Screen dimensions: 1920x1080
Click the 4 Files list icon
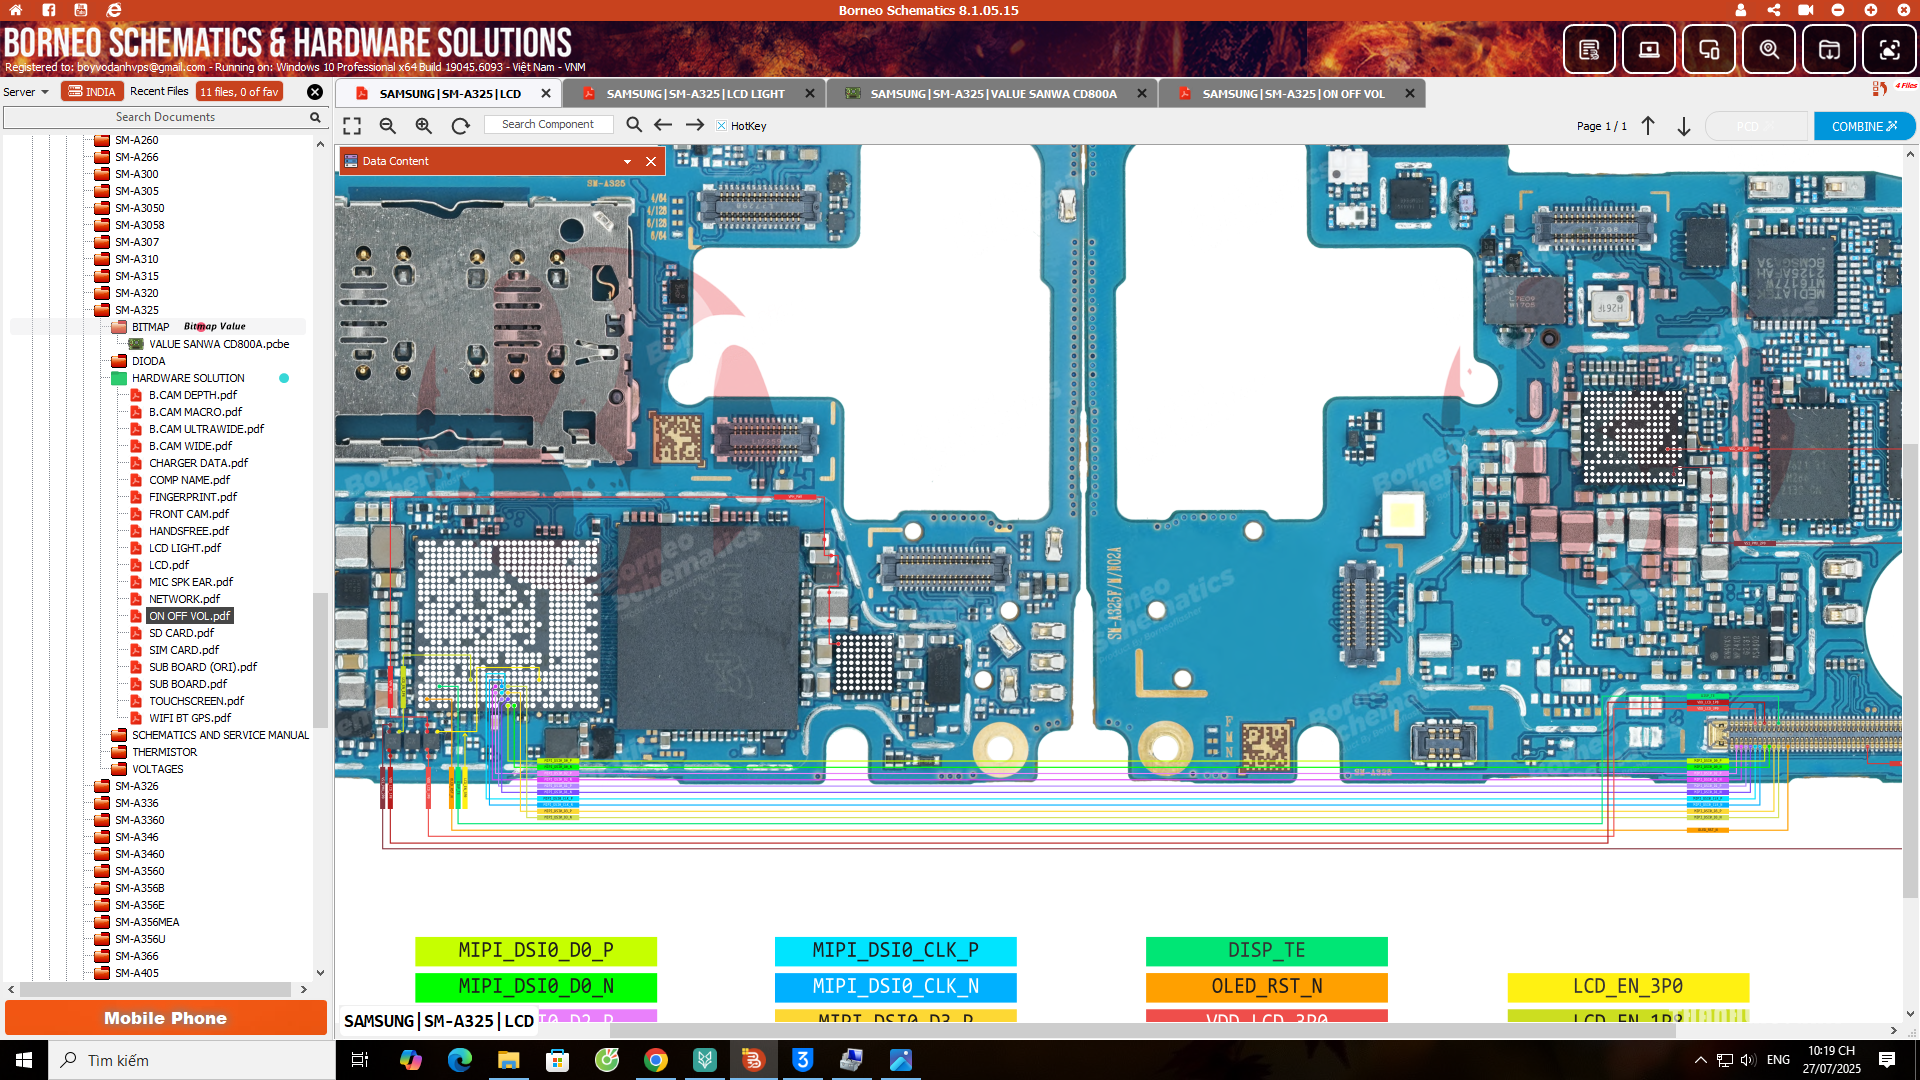click(1894, 88)
